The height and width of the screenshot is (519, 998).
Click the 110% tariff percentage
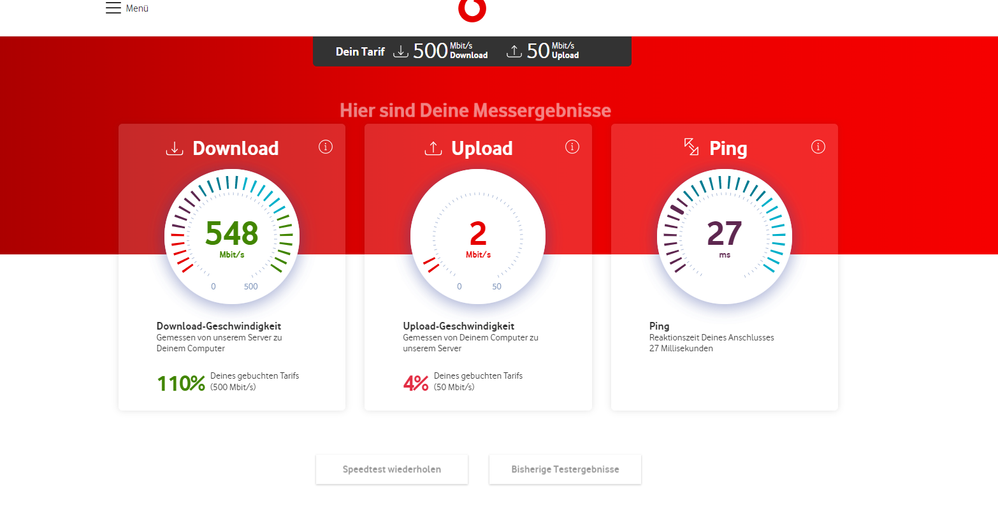181,383
